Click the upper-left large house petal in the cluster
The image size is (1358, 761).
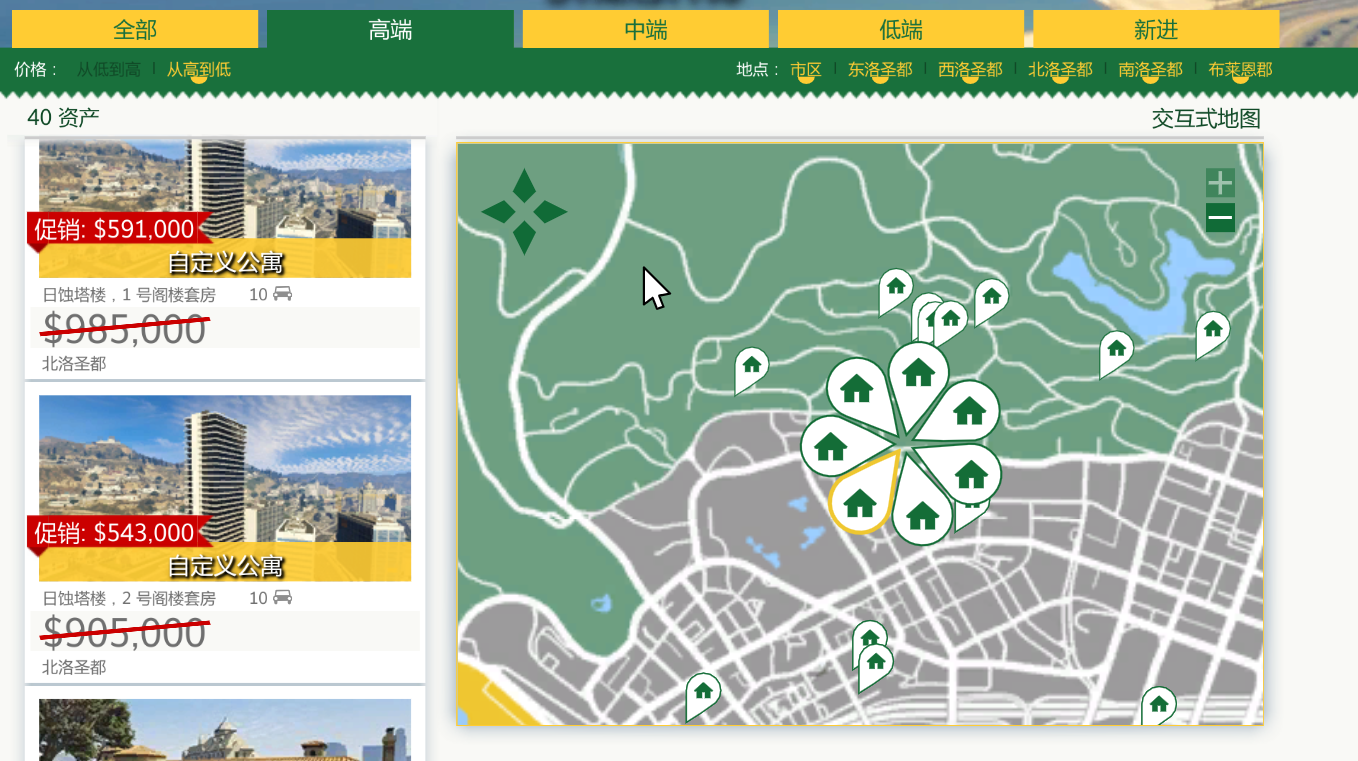(858, 391)
